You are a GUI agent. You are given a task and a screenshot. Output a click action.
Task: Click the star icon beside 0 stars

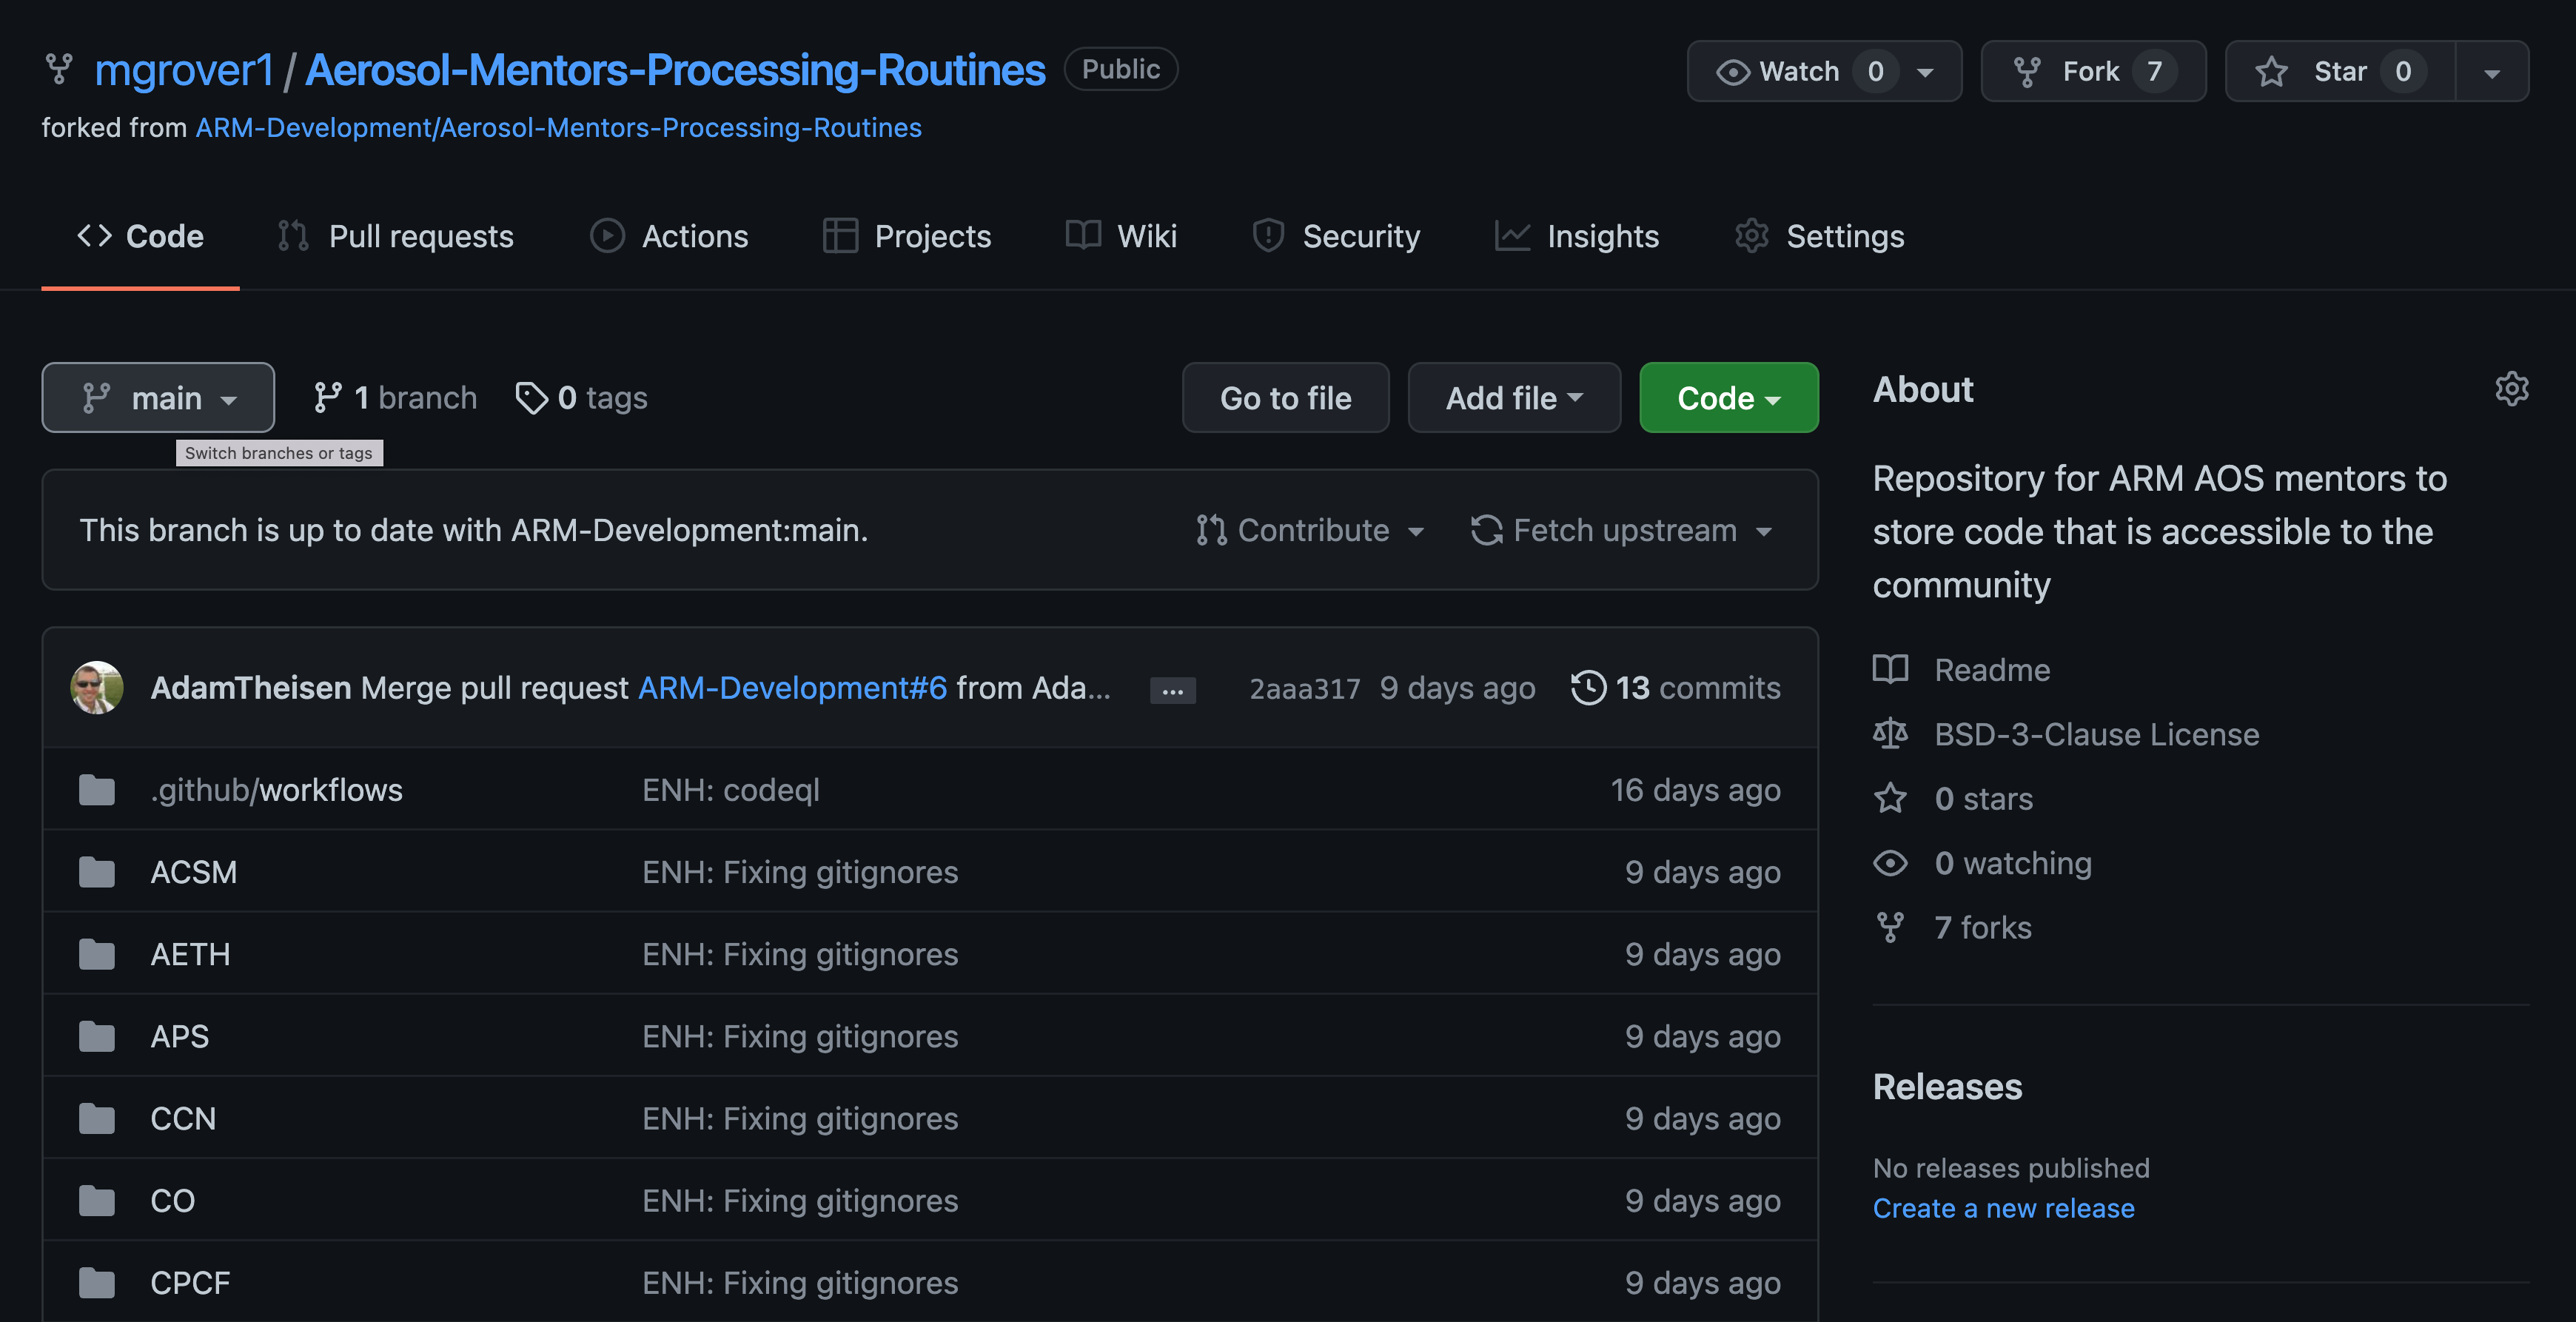(1890, 798)
